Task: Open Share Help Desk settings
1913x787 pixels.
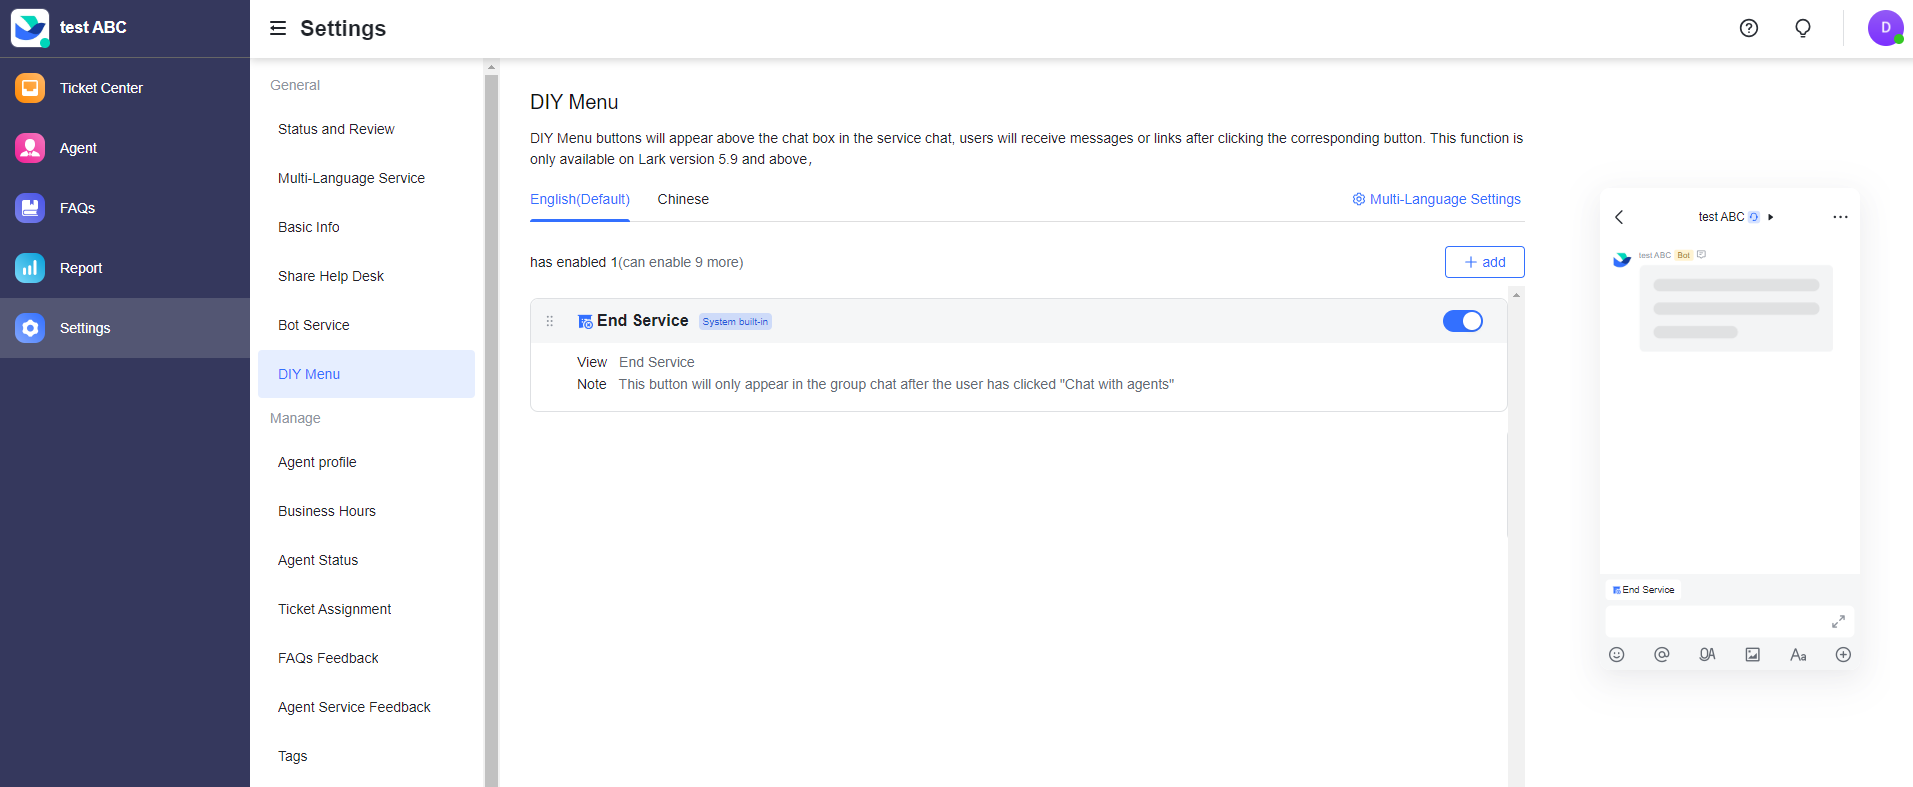Action: click(x=366, y=276)
